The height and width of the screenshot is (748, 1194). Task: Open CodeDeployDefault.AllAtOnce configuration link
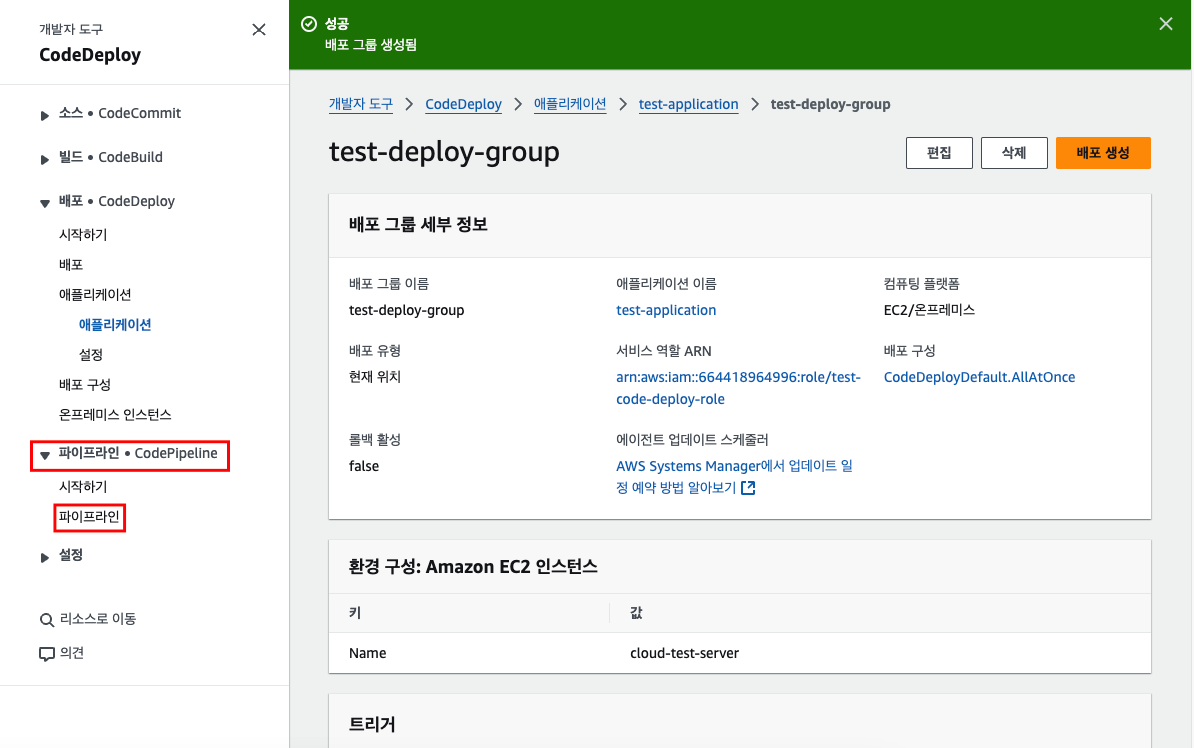tap(979, 377)
